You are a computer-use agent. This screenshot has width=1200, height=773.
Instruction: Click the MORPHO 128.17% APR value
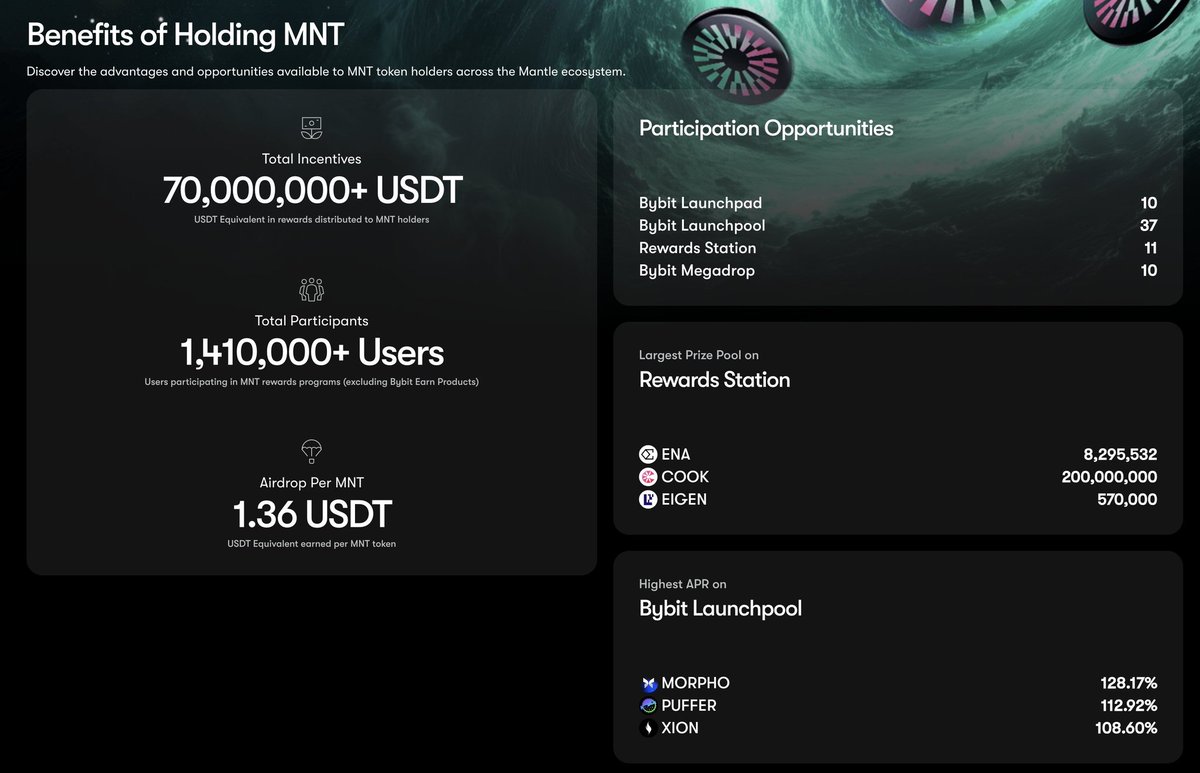(1128, 684)
